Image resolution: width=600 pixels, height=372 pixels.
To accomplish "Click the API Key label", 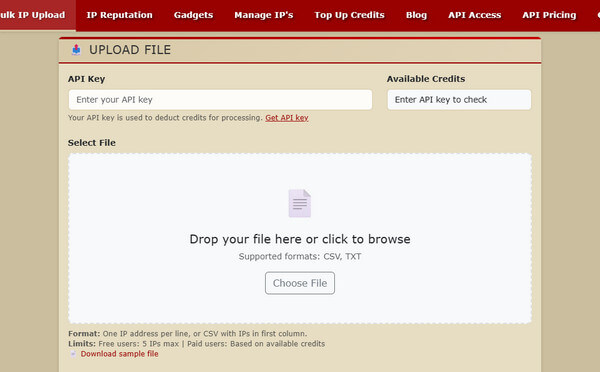I will pyautogui.click(x=86, y=79).
